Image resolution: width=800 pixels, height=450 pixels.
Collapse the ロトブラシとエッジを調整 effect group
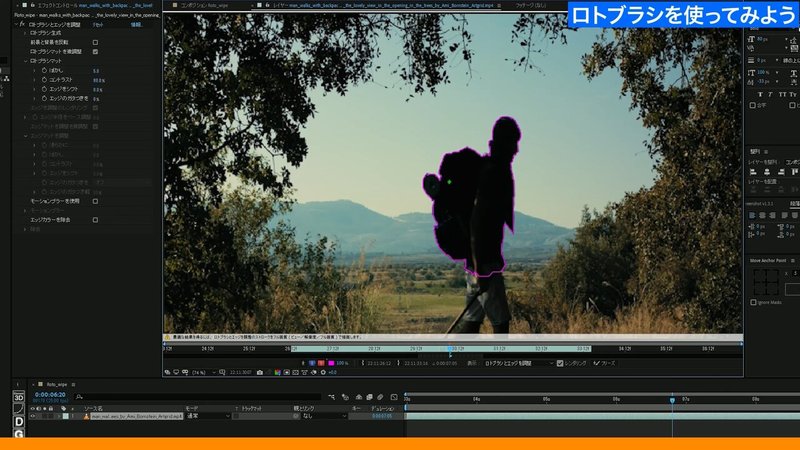click(x=16, y=24)
